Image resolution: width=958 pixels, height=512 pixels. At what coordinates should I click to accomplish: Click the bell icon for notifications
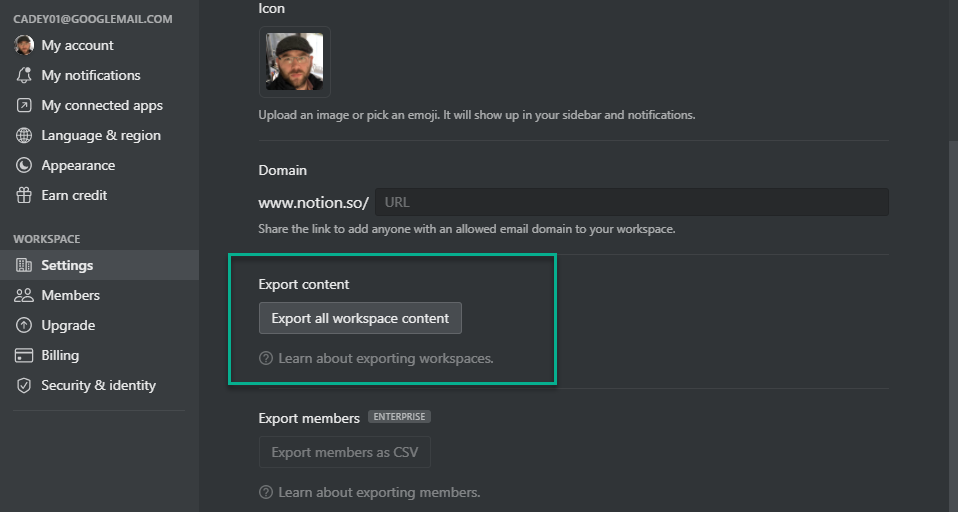[x=24, y=75]
